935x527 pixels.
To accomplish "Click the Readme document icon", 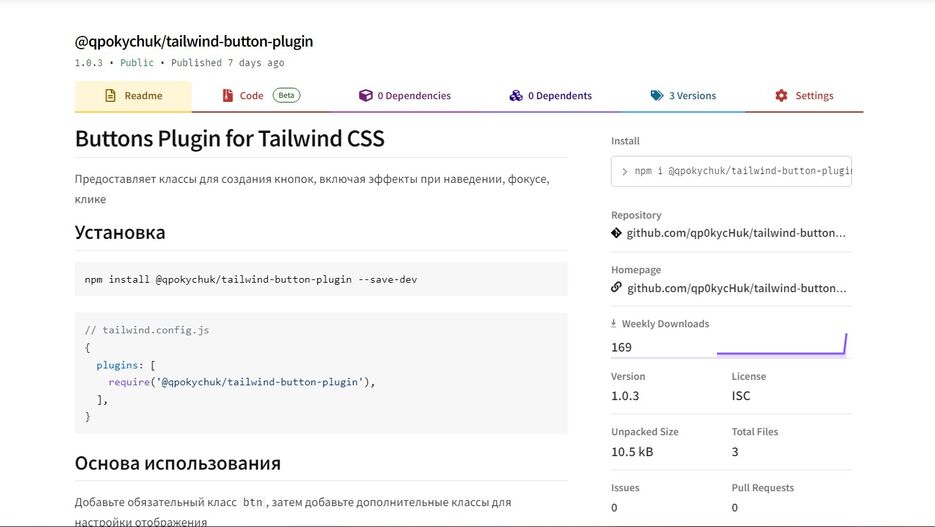I will tap(110, 95).
